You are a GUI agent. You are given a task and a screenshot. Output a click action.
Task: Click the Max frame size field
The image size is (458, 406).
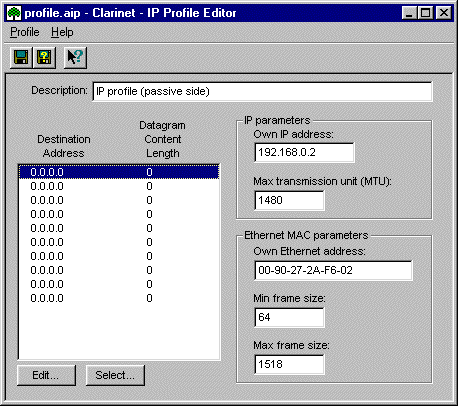click(x=289, y=364)
